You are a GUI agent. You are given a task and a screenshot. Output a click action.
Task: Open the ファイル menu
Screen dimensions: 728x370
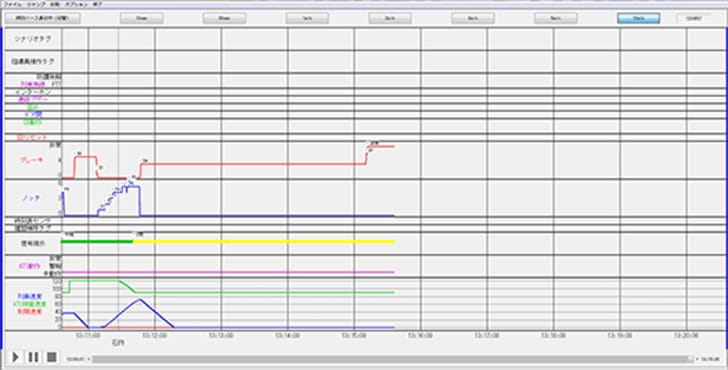11,3
